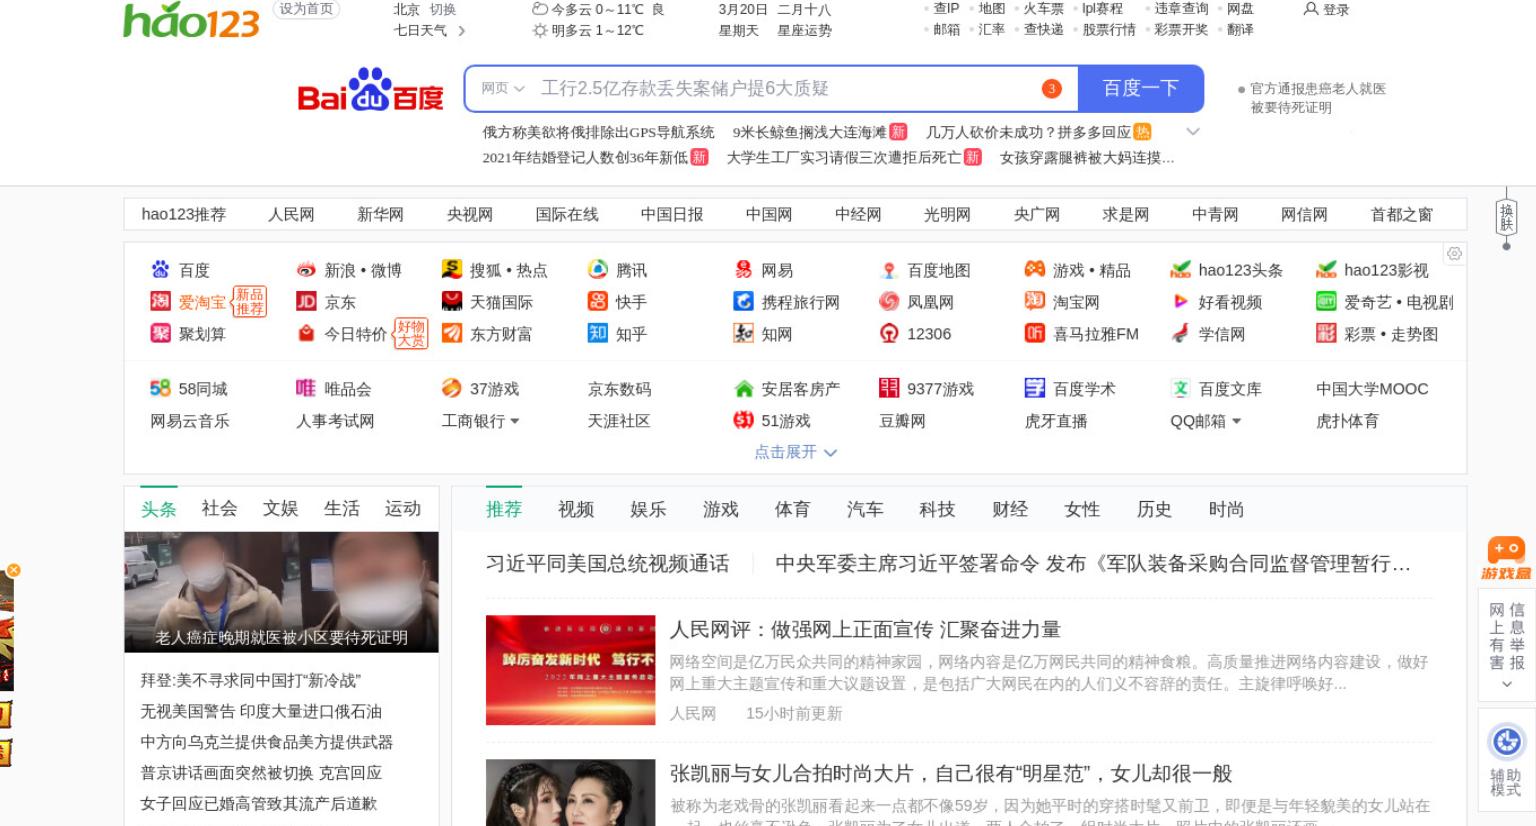
Task: Open the 百度学术 icon link
Action: coord(1035,389)
